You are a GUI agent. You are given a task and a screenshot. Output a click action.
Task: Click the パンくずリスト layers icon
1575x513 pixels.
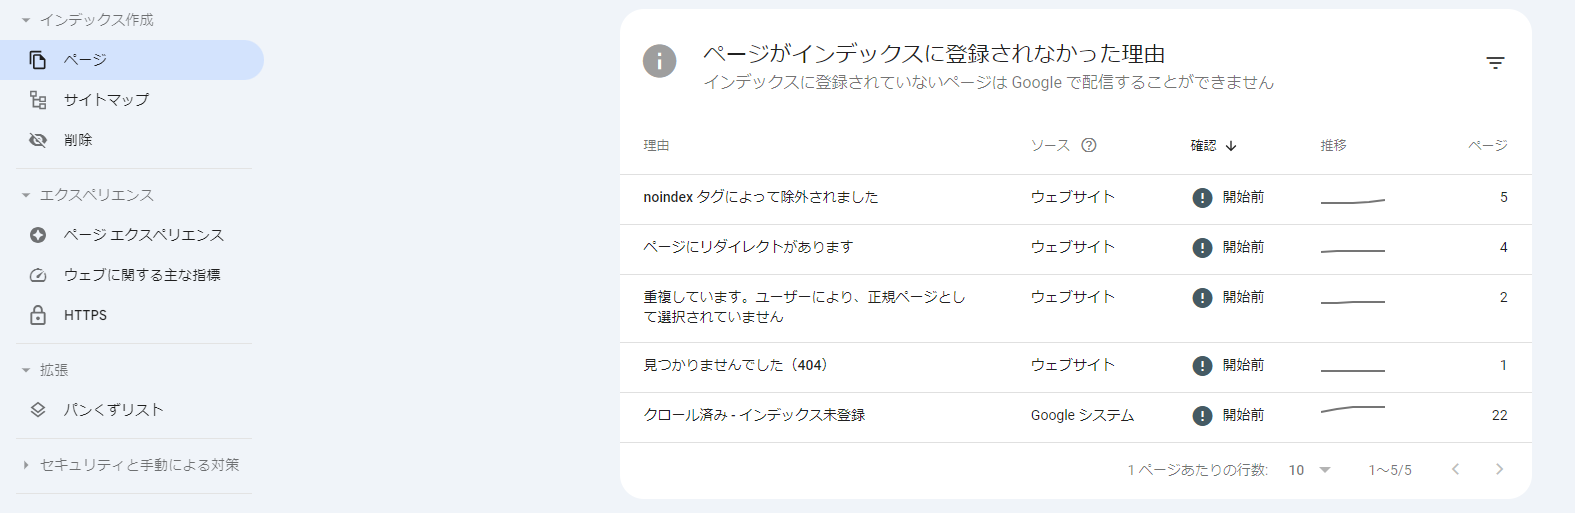[x=38, y=410]
